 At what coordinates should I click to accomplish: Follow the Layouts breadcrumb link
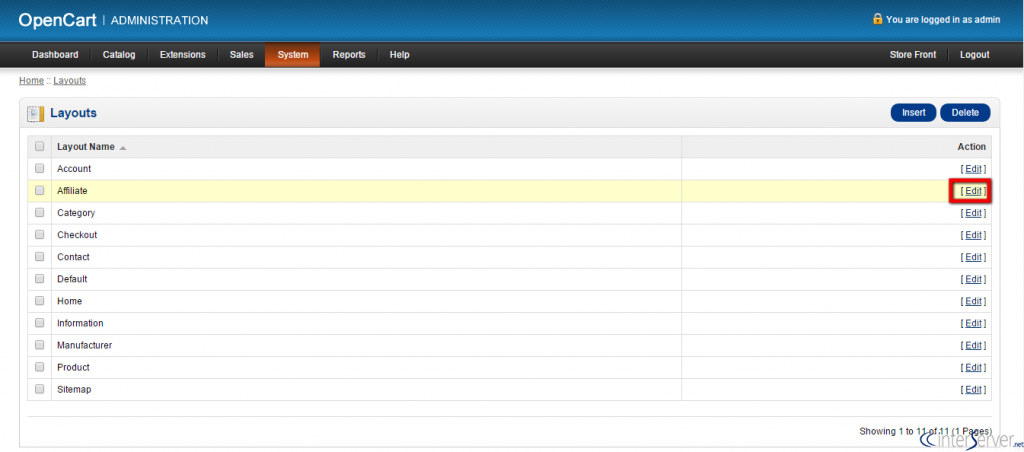coord(70,81)
